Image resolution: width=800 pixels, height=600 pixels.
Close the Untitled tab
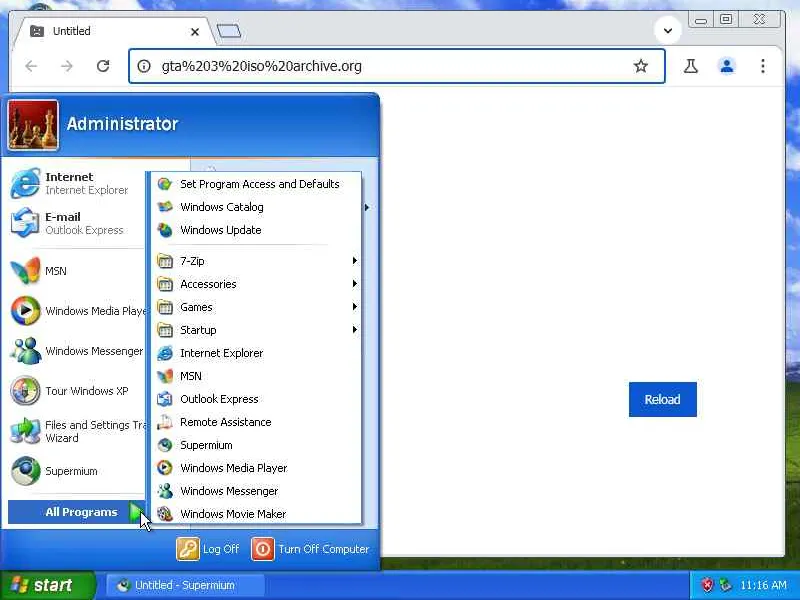click(x=195, y=32)
